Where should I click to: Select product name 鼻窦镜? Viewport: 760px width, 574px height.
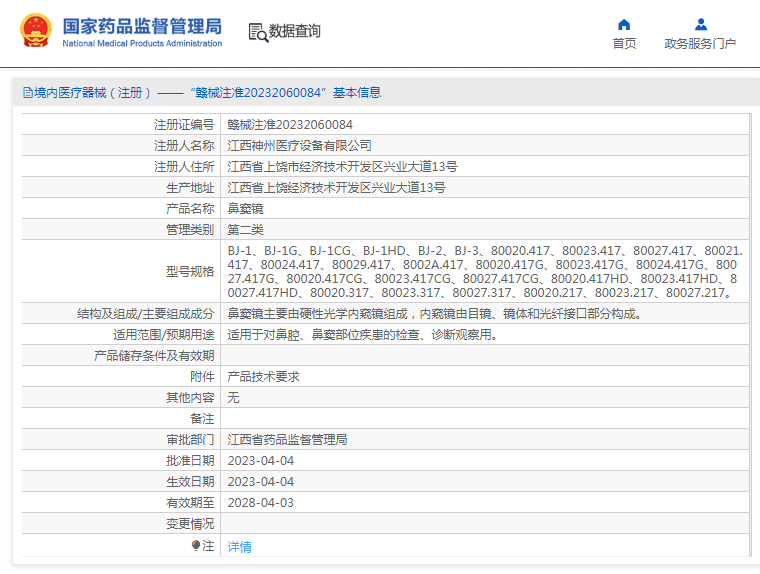coord(245,209)
